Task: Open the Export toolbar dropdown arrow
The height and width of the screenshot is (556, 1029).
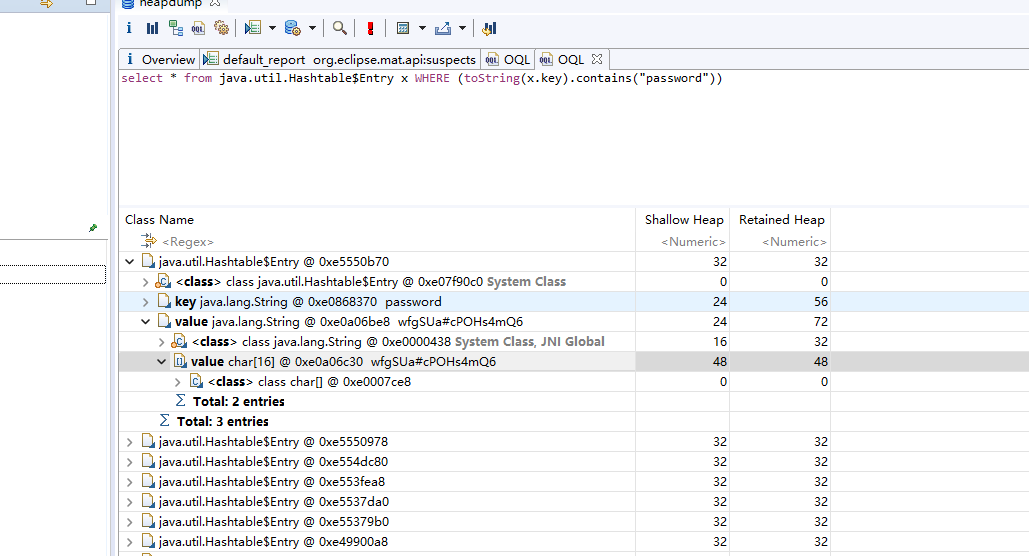Action: pos(462,28)
